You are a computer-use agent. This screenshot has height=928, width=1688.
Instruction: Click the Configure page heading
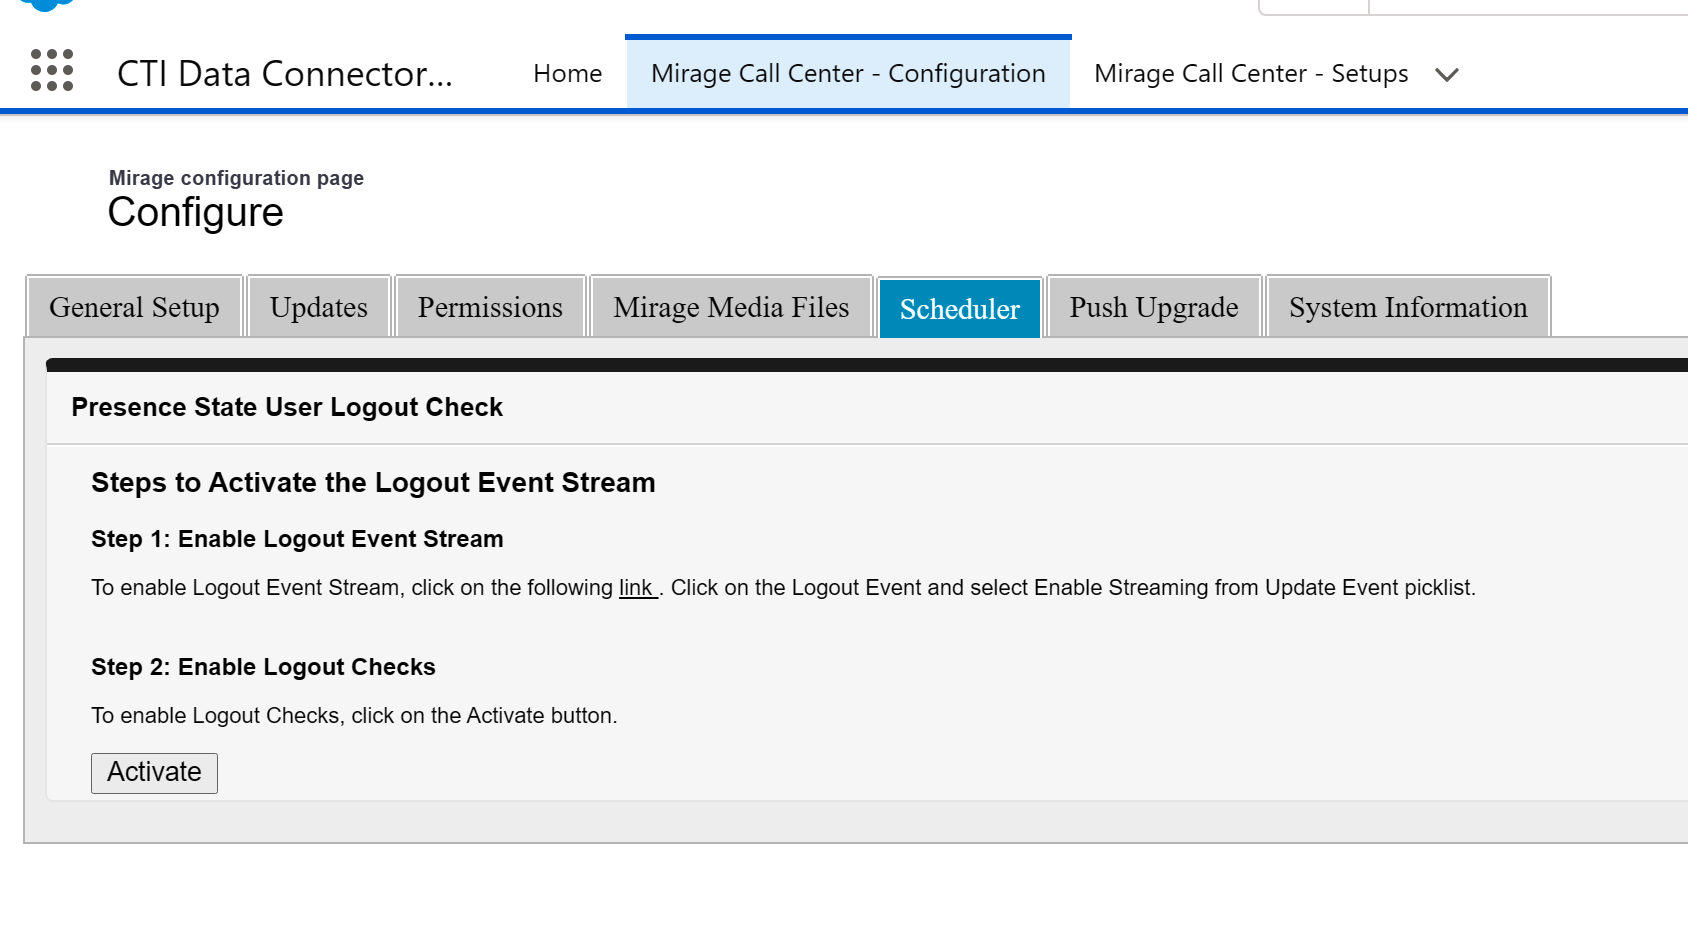click(196, 212)
